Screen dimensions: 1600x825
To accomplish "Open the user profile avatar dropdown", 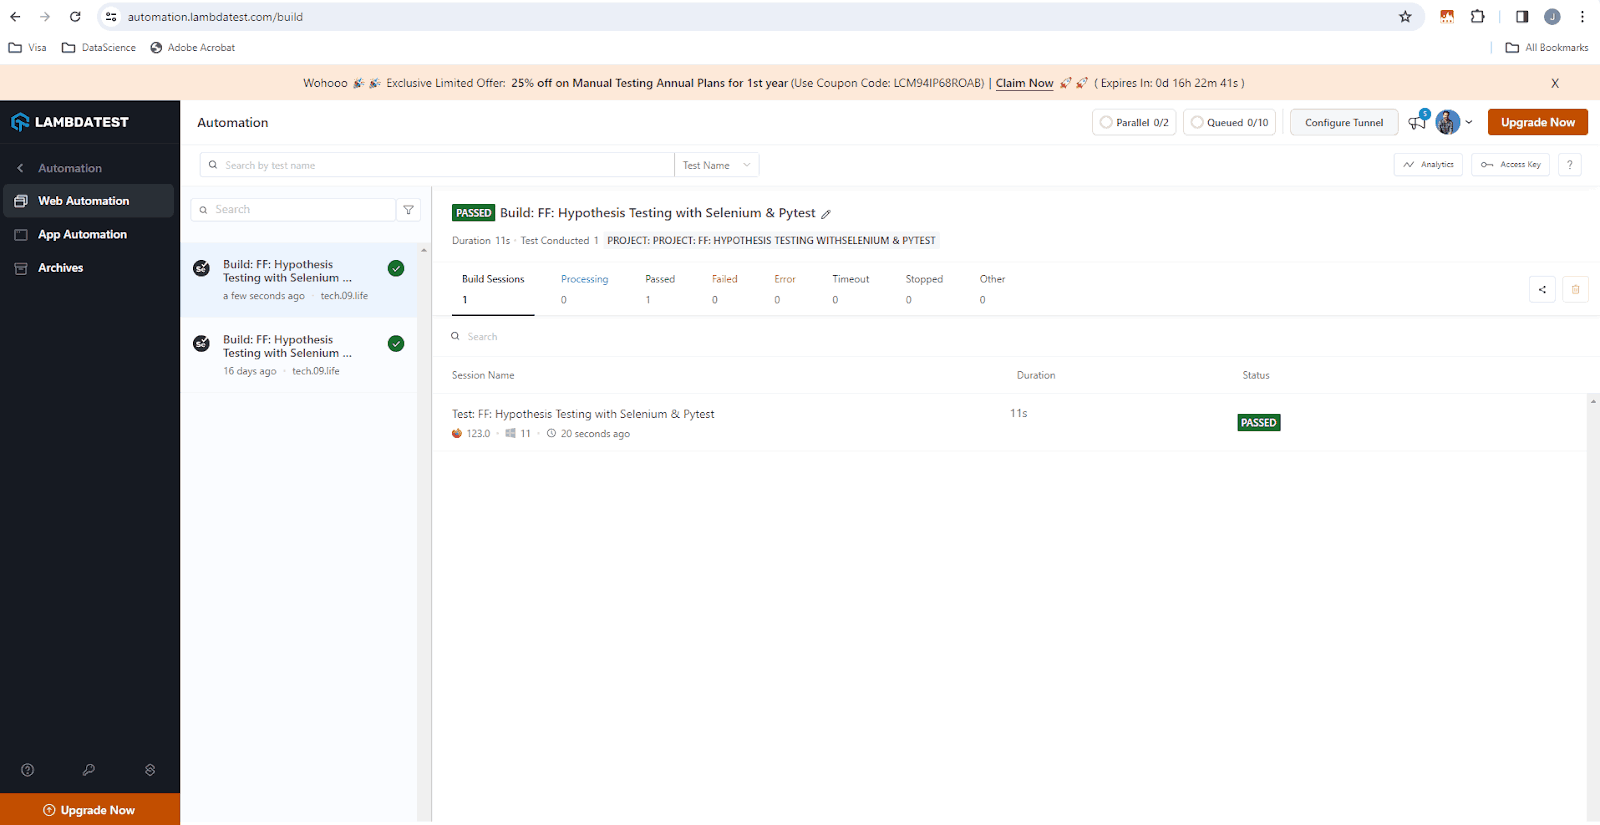I will (1453, 123).
